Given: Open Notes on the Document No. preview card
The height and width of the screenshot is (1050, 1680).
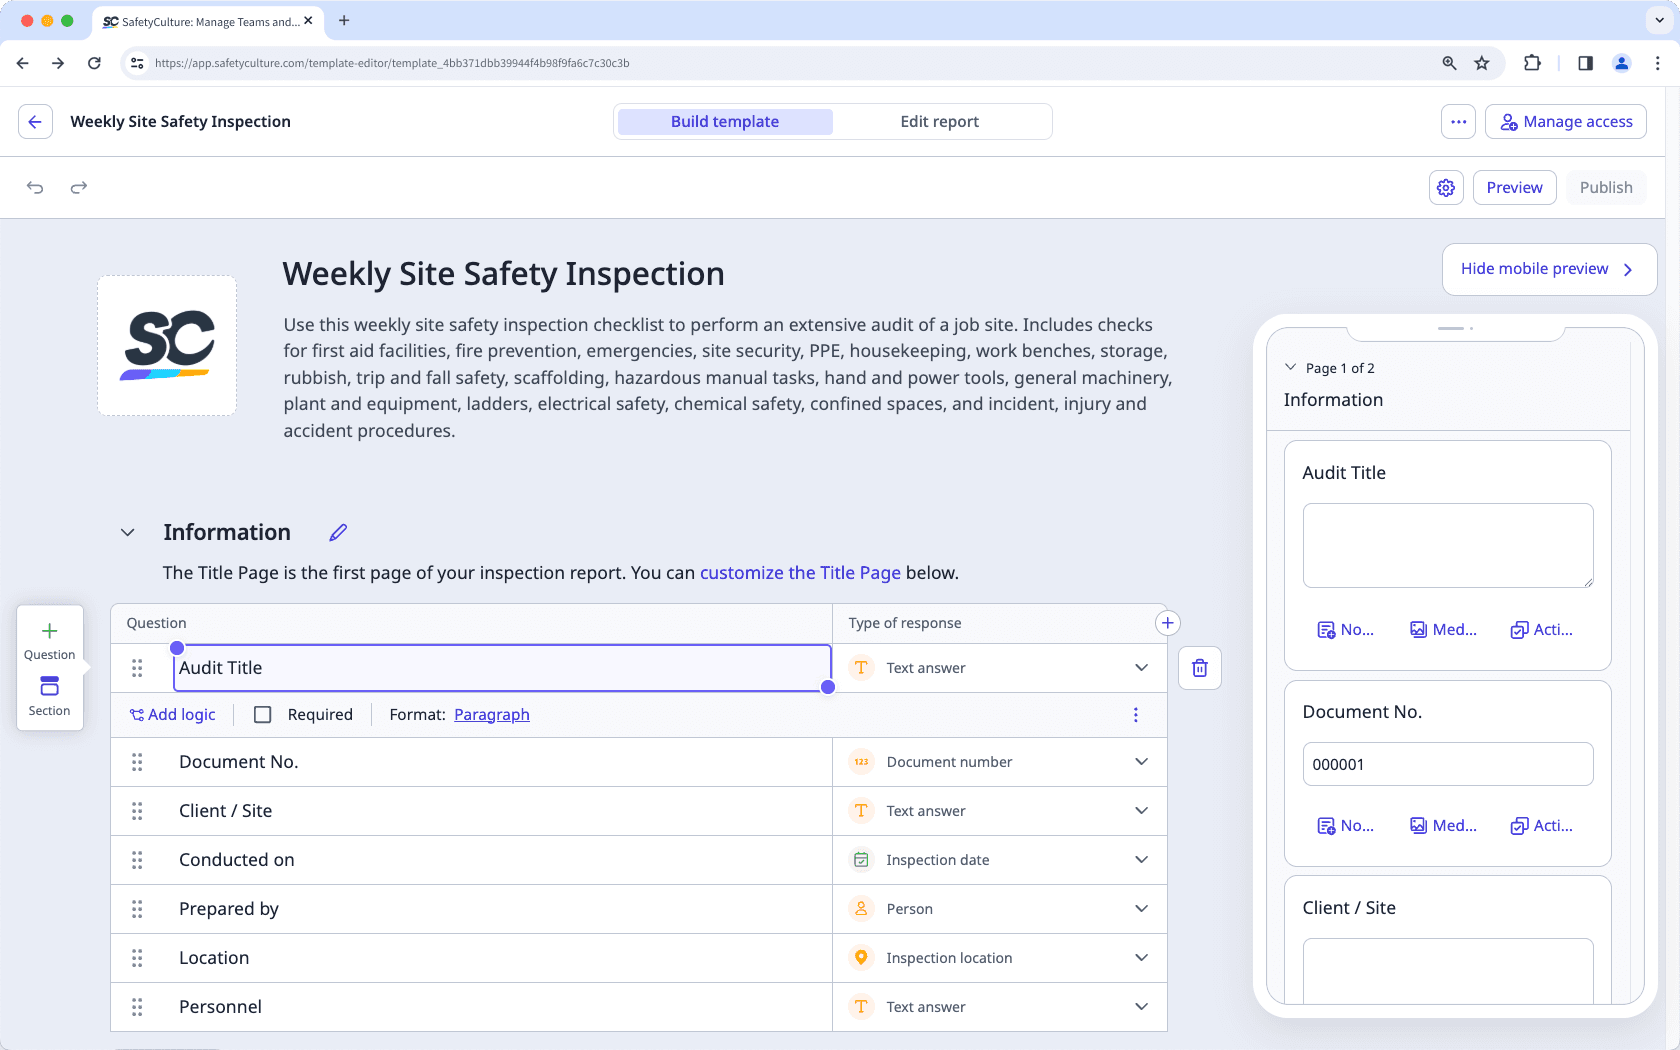Looking at the screenshot, I should pos(1345,825).
